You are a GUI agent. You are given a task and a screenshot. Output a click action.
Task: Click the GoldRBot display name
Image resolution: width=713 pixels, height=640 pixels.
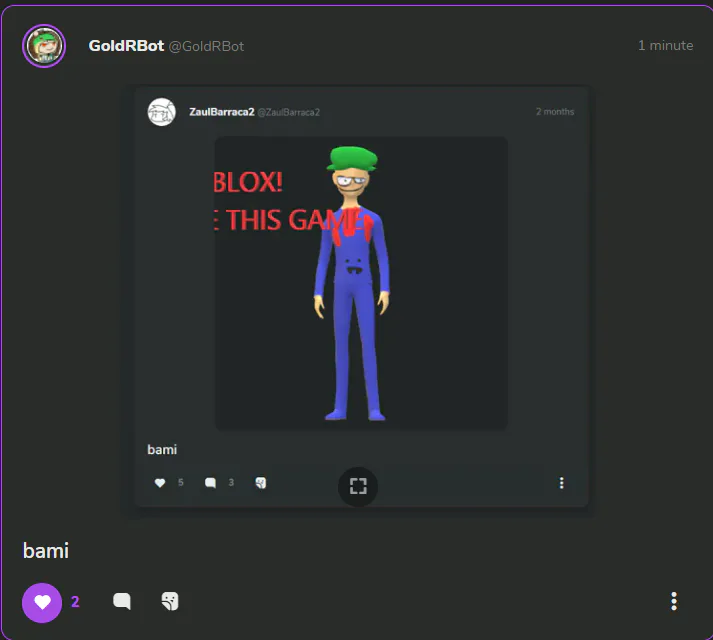pos(126,46)
